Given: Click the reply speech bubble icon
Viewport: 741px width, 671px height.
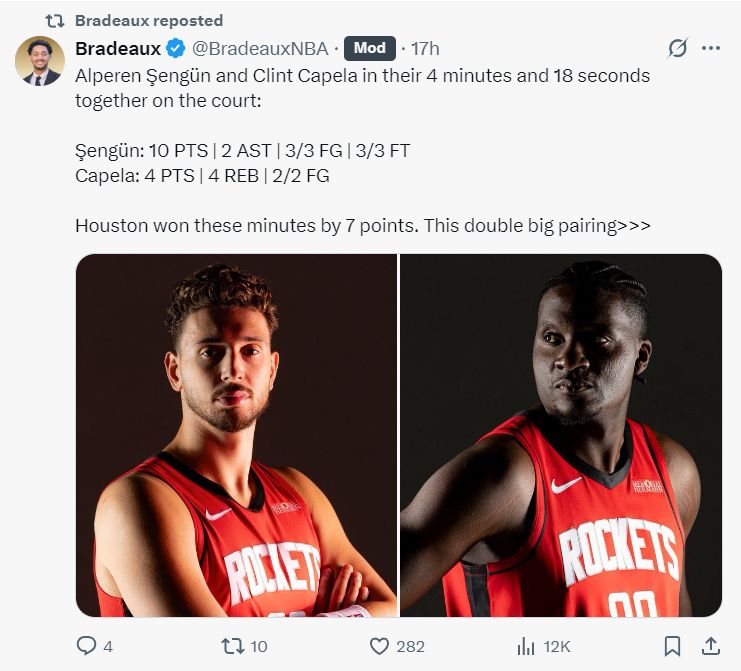Looking at the screenshot, I should pos(86,645).
